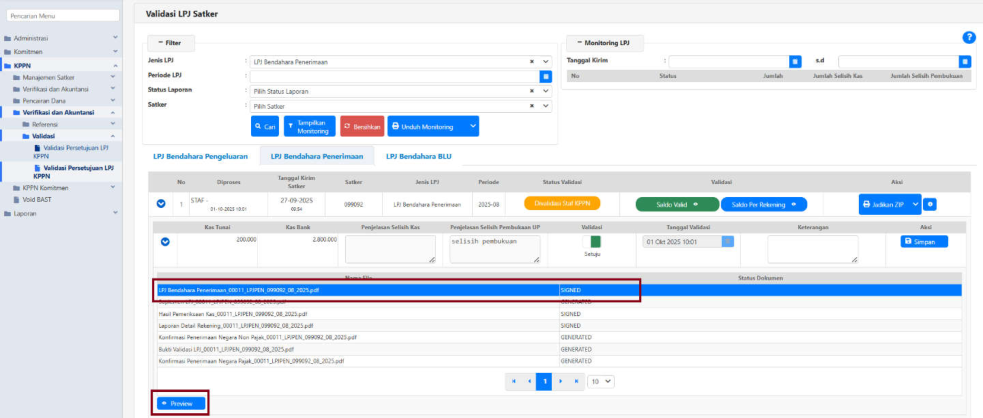The height and width of the screenshot is (418, 983).
Task: Click the eye icon beside Jadikan ZIP
Action: (930, 204)
